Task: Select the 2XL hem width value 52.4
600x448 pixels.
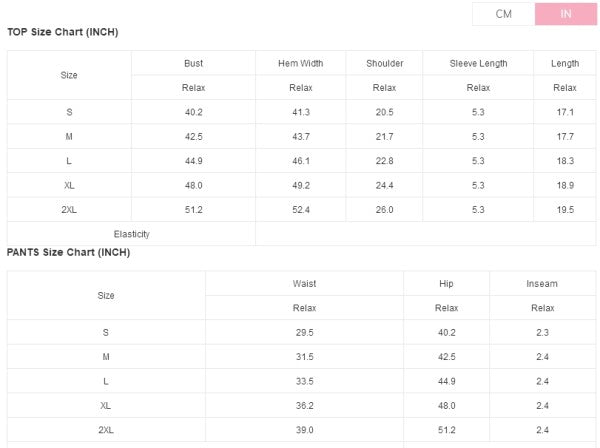Action: [x=300, y=210]
